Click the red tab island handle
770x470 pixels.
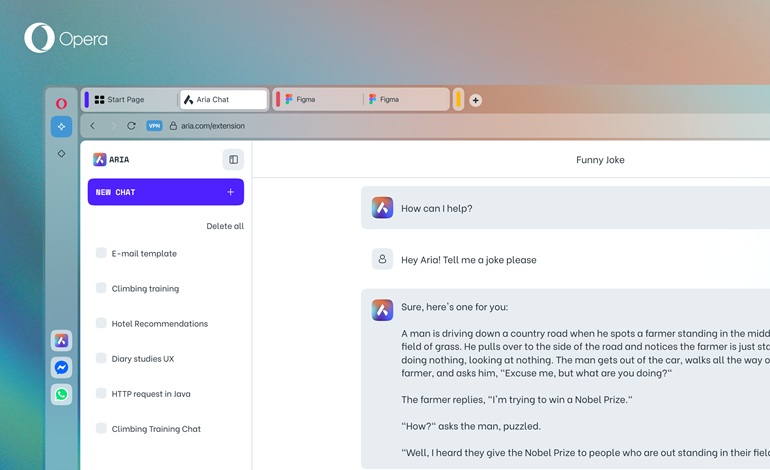pos(278,99)
